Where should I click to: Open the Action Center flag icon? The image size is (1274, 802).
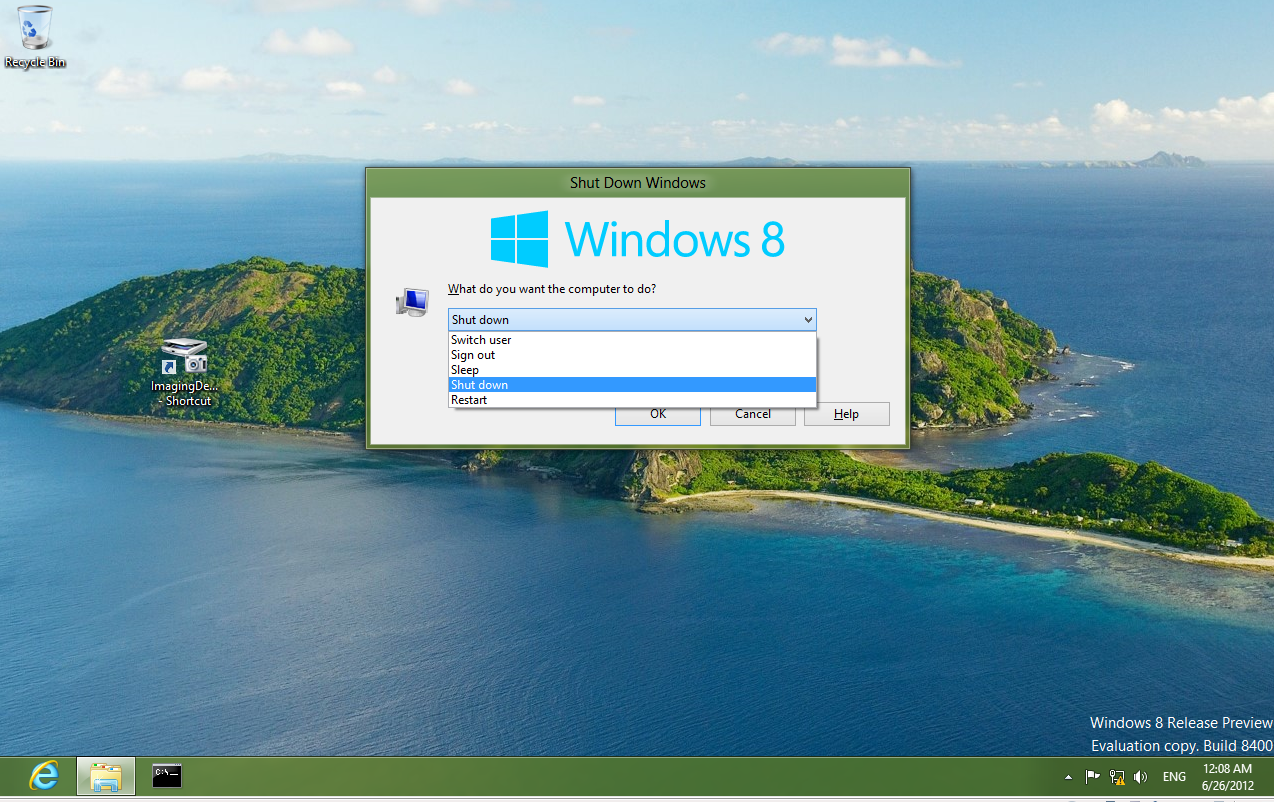[x=1092, y=776]
